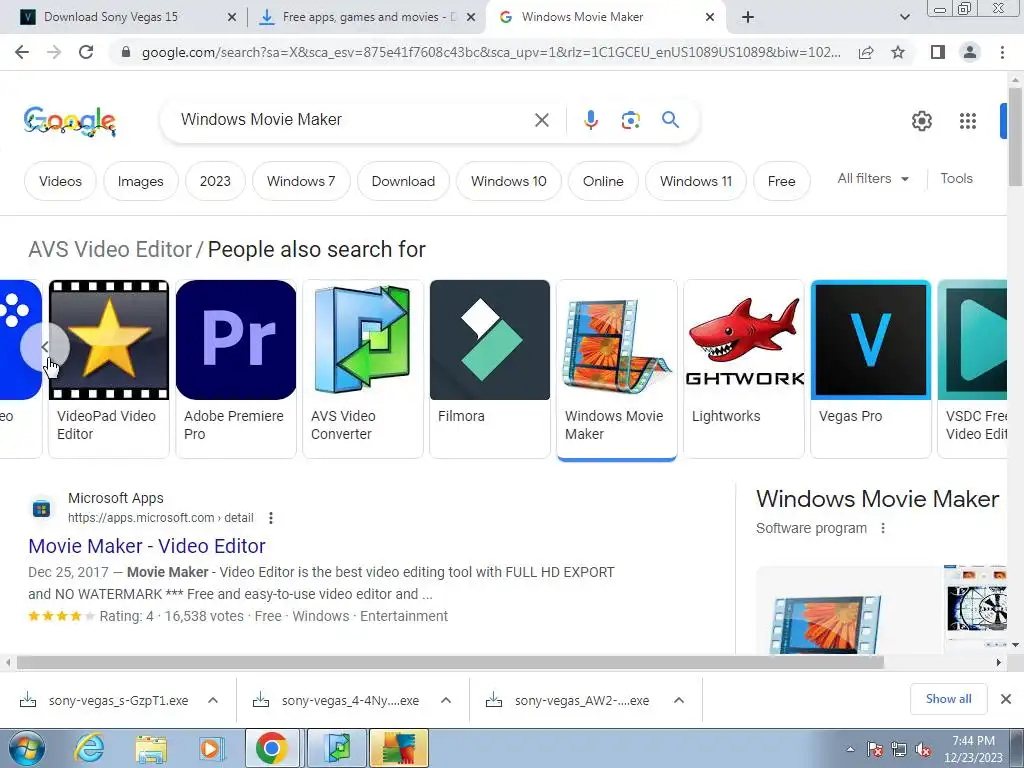Go to Google home via logo
The height and width of the screenshot is (768, 1024).
click(x=69, y=121)
